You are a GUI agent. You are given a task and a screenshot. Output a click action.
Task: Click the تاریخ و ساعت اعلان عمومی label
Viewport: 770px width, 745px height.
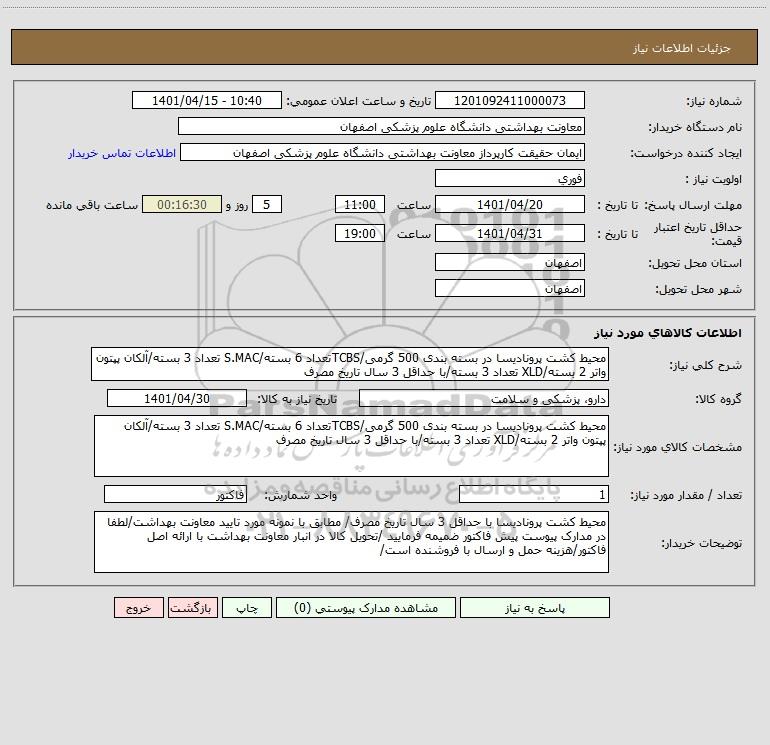pyautogui.click(x=359, y=101)
